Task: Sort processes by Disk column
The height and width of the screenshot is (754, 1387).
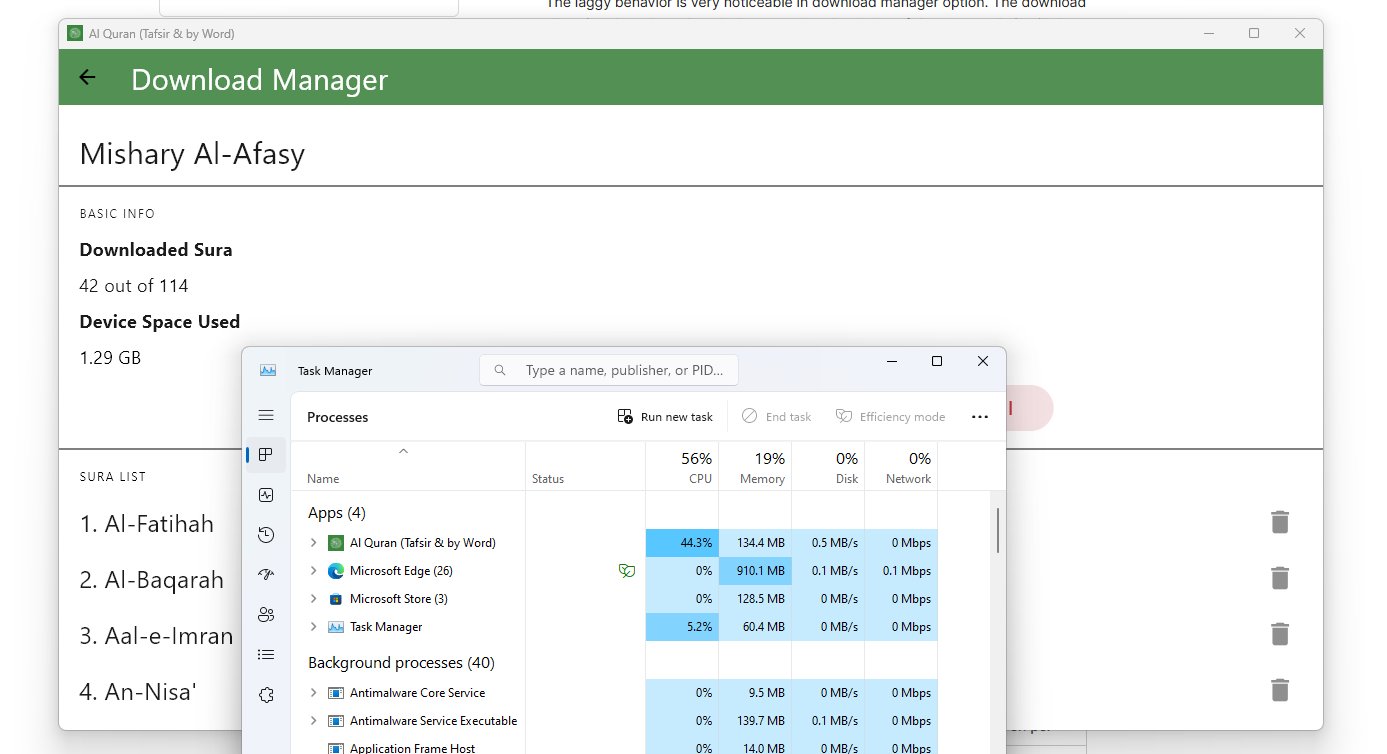Action: click(x=828, y=466)
